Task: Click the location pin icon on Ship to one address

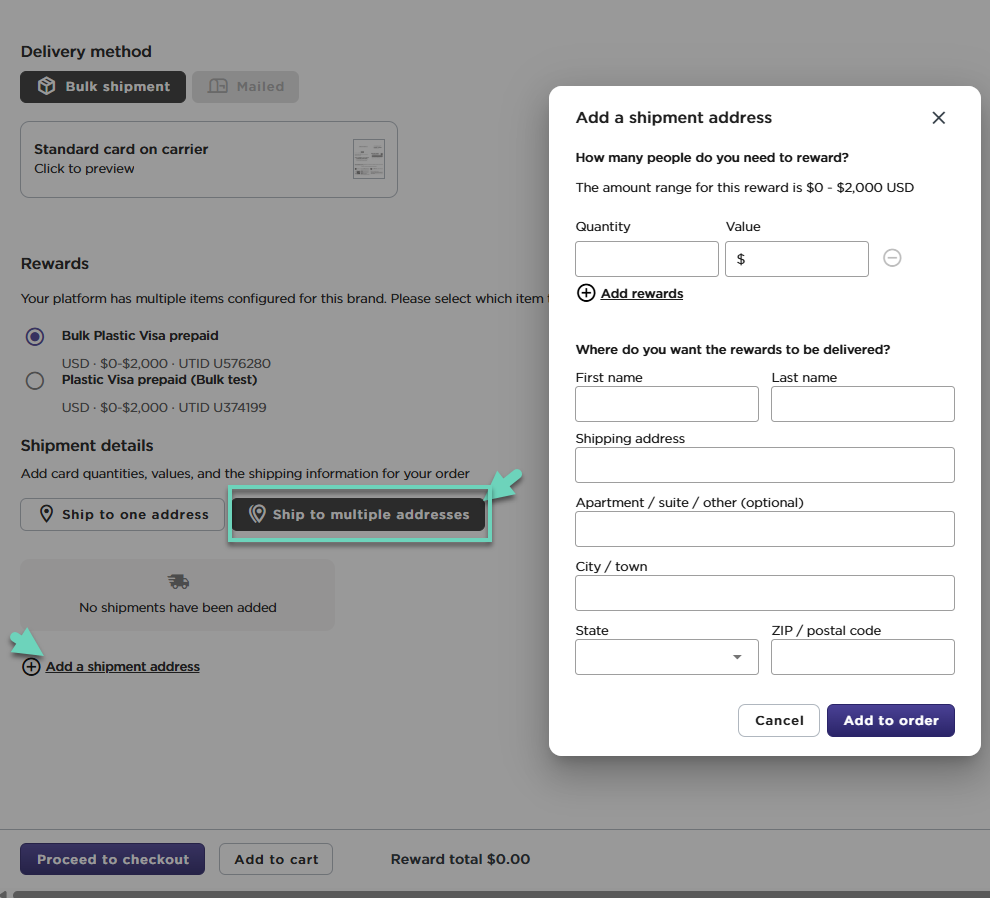Action: tap(46, 514)
